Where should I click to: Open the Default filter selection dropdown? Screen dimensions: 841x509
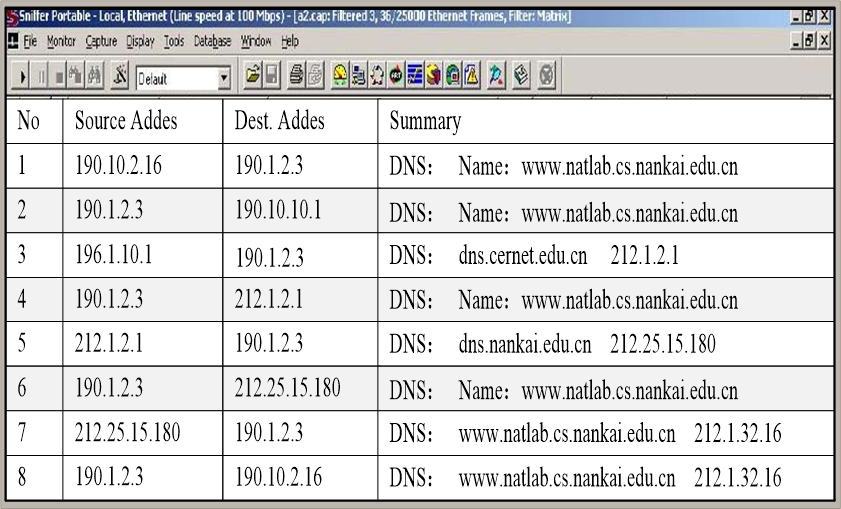point(224,79)
